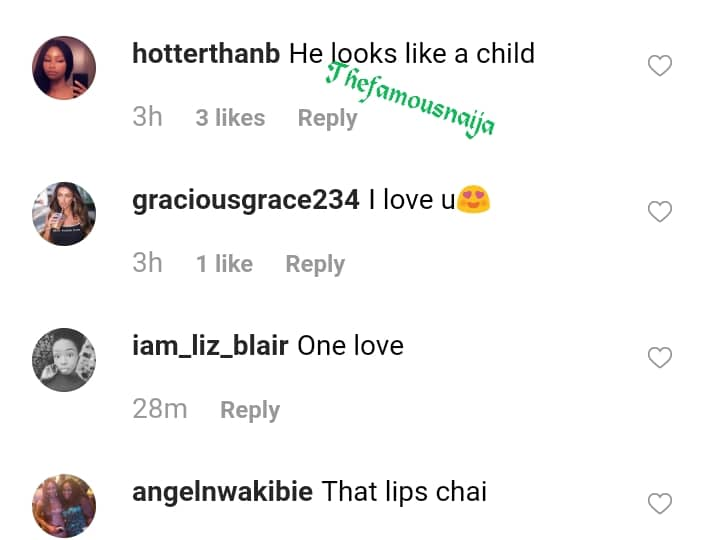View the "3 likes" list

click(230, 118)
